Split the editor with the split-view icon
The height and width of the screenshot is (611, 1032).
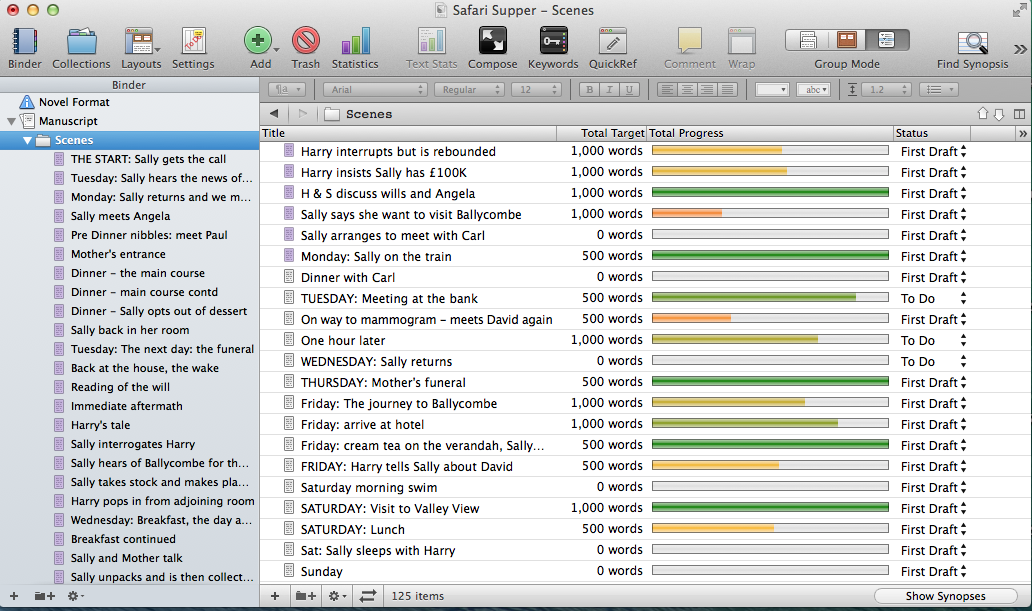tap(1019, 114)
